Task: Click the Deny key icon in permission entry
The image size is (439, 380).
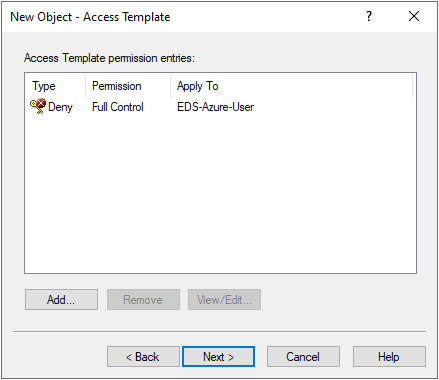Action: pyautogui.click(x=38, y=106)
